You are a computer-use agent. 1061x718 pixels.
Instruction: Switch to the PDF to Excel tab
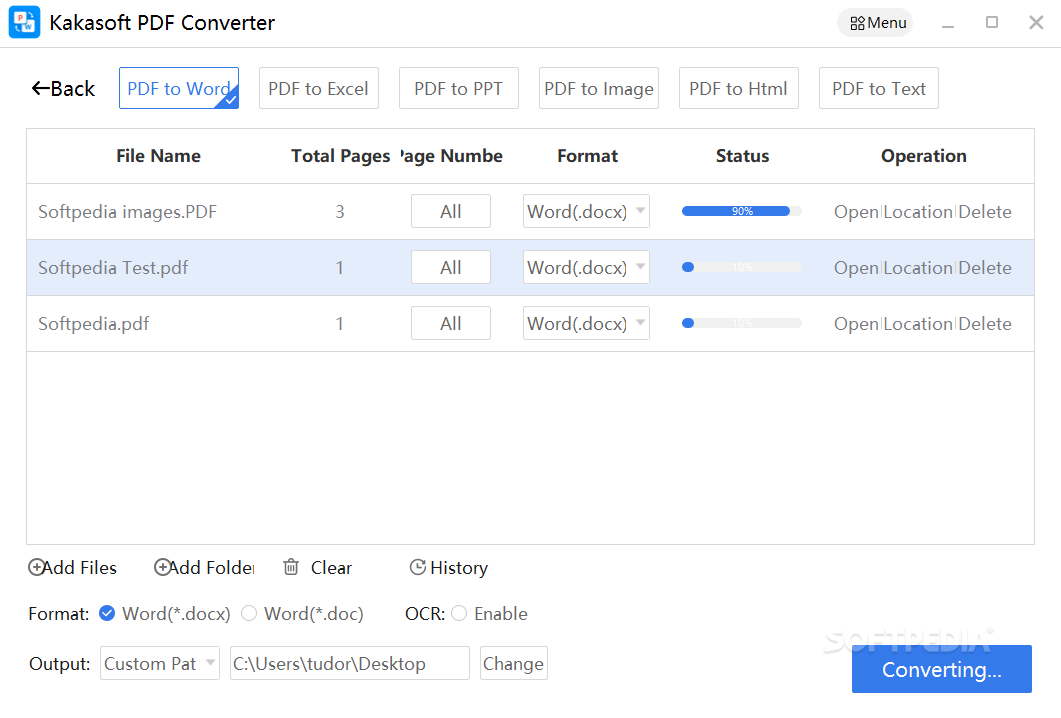(x=319, y=88)
